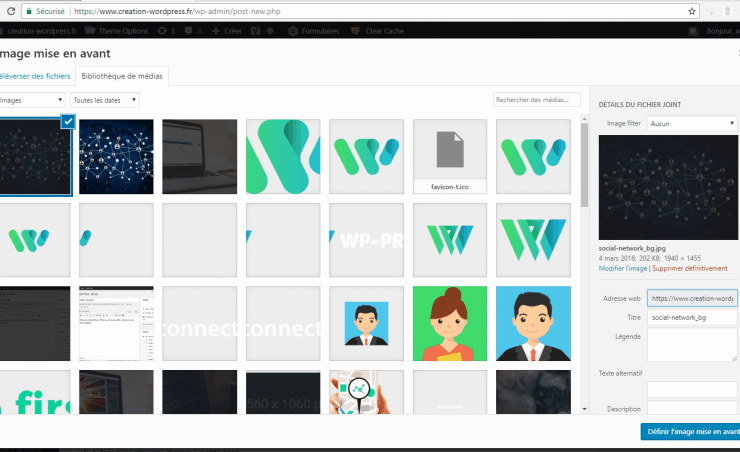Select the large cropped W logo thumbnail
Viewport: 740px width, 452px height.
(x=283, y=157)
